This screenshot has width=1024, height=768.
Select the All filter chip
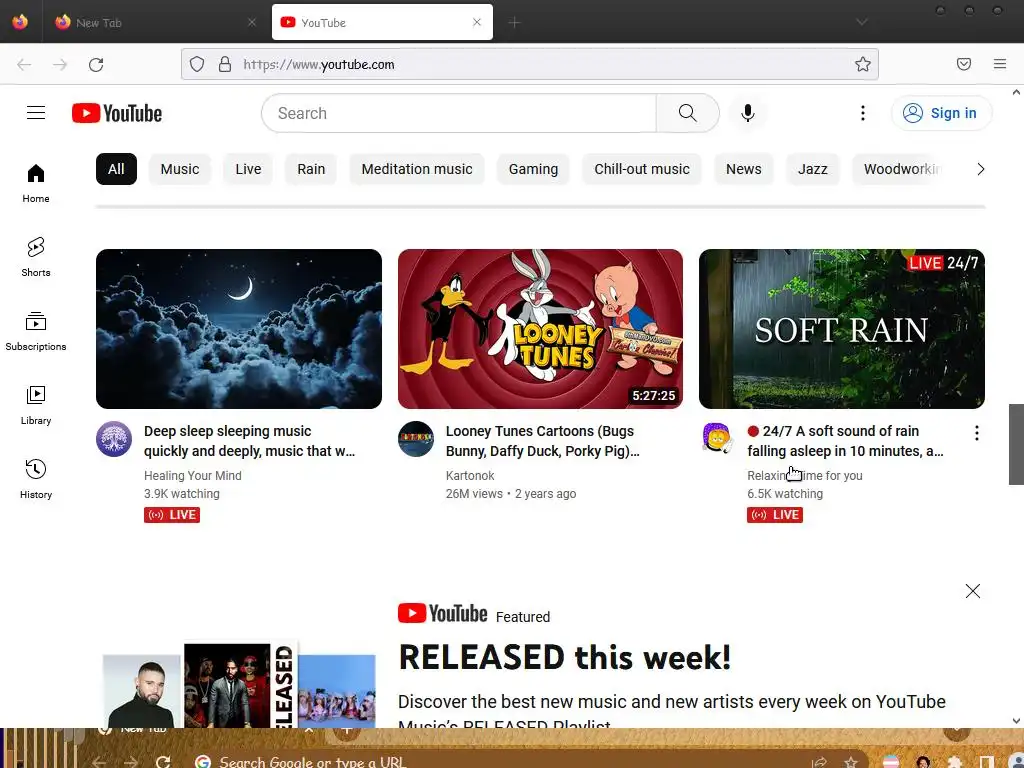click(116, 169)
